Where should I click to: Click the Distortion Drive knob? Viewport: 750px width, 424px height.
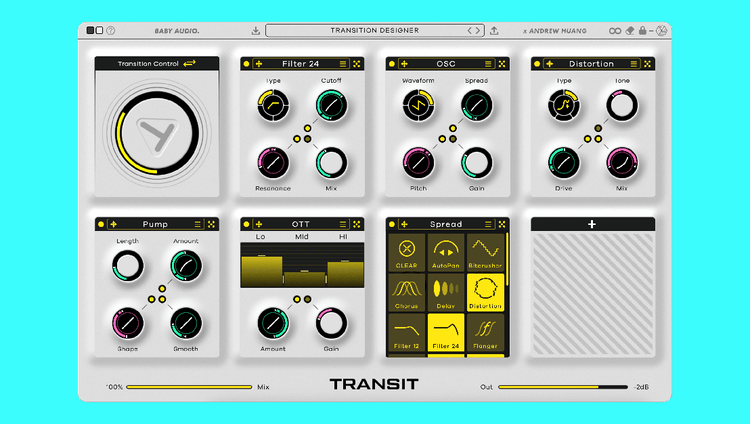564,163
